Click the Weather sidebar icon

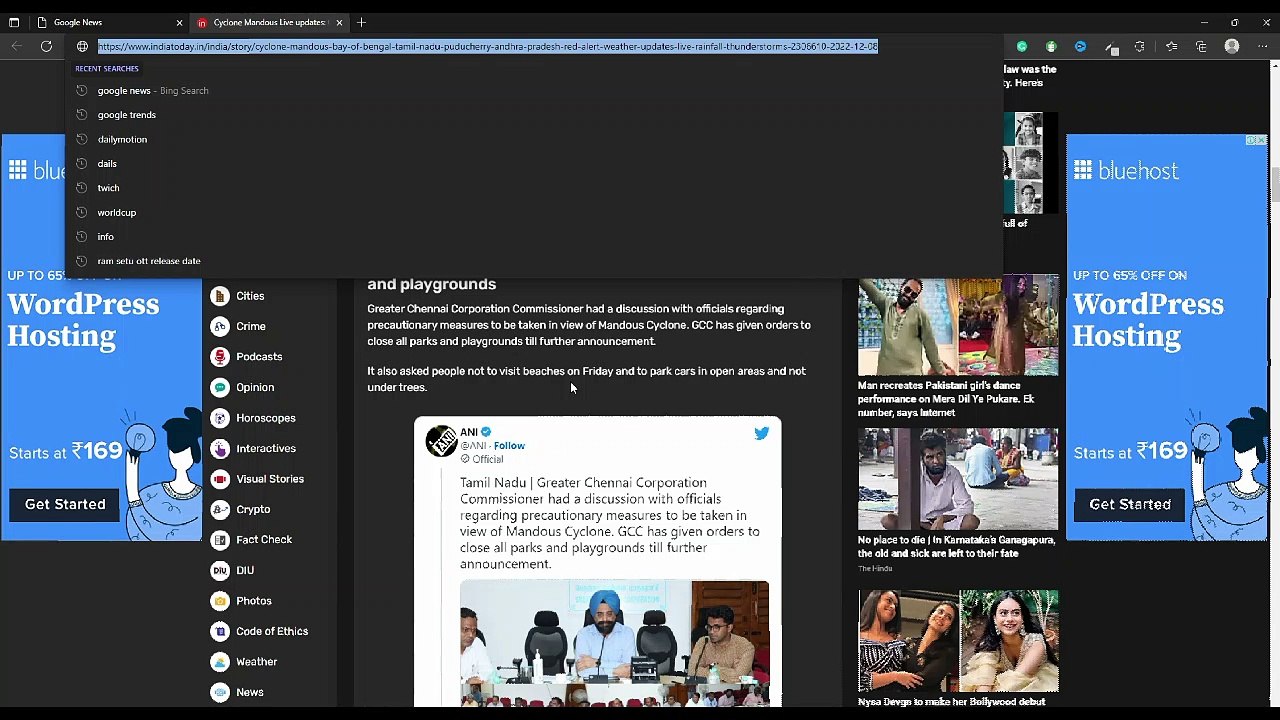[220, 662]
